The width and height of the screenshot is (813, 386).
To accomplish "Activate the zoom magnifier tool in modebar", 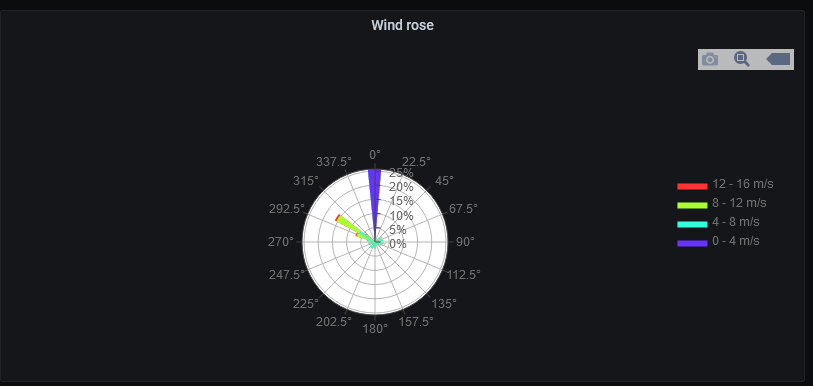I will pyautogui.click(x=742, y=59).
